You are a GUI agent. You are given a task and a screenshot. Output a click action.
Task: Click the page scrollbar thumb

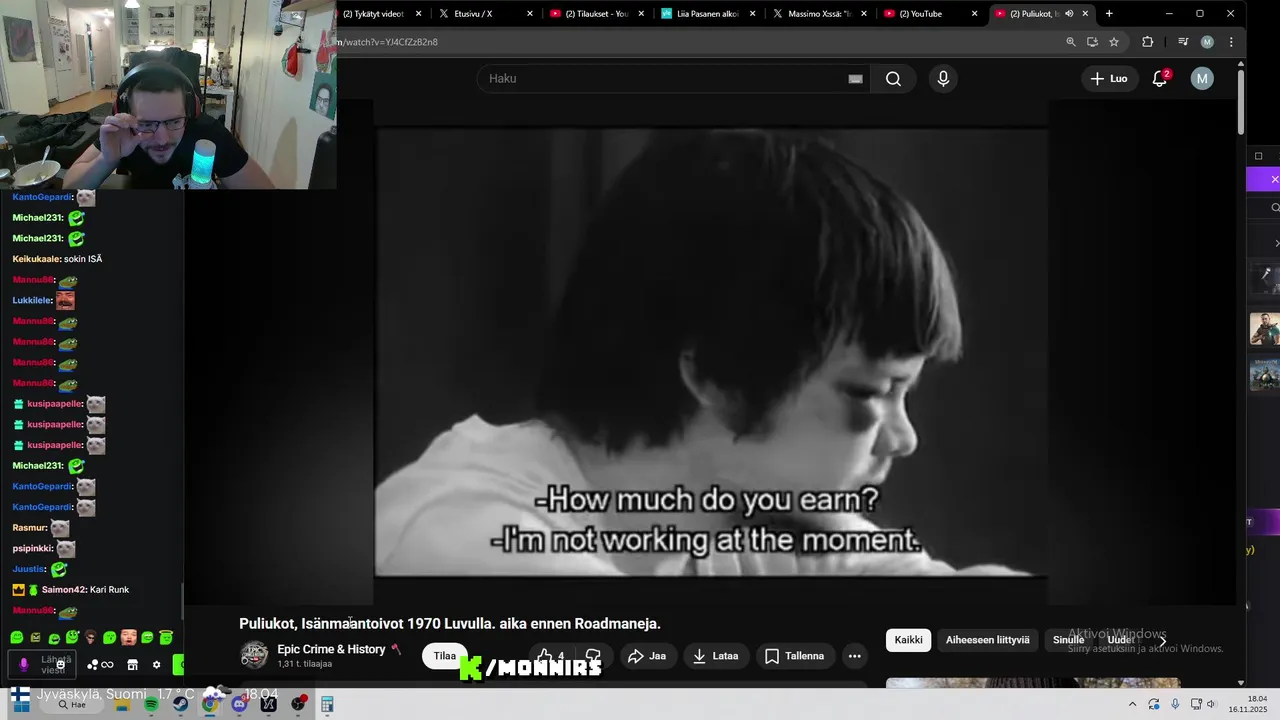pyautogui.click(x=1241, y=102)
